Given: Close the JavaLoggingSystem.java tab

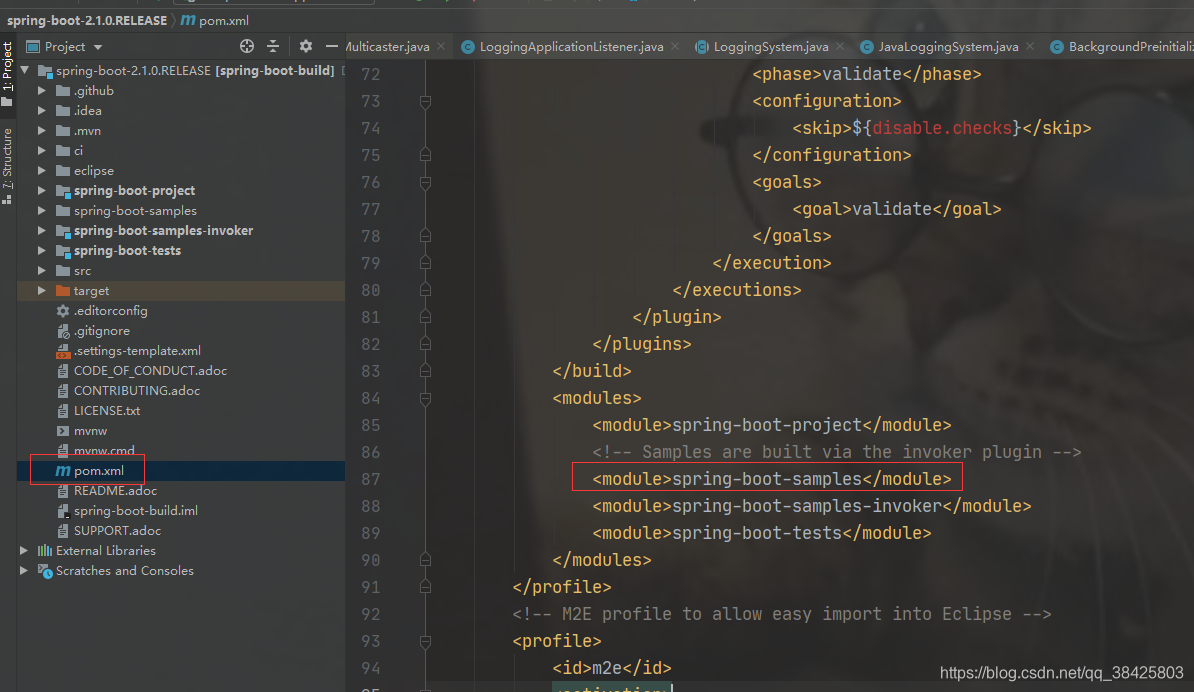Looking at the screenshot, I should [1030, 46].
